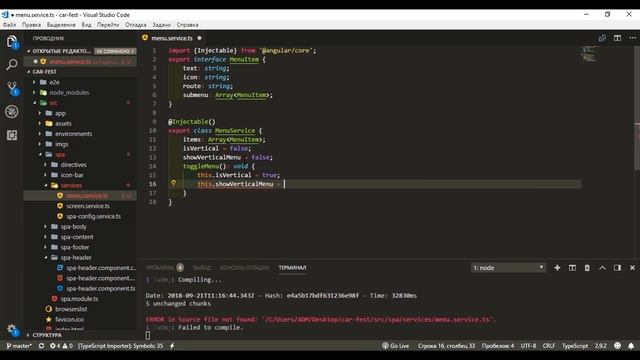Move the panel to the right side
Image resolution: width=640 pixels, height=360 pixels.
pyautogui.click(x=617, y=268)
